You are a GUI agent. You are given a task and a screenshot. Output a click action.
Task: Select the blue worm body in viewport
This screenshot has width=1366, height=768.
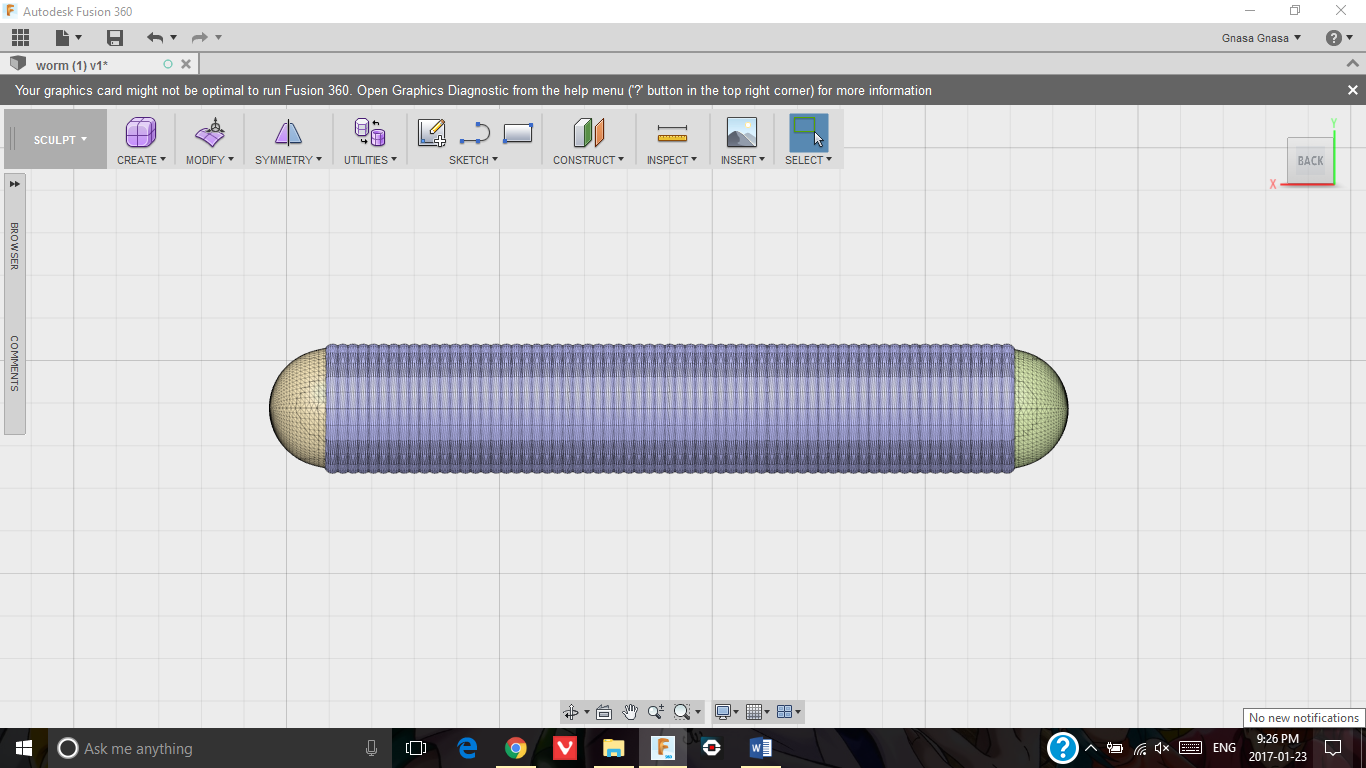pos(670,408)
